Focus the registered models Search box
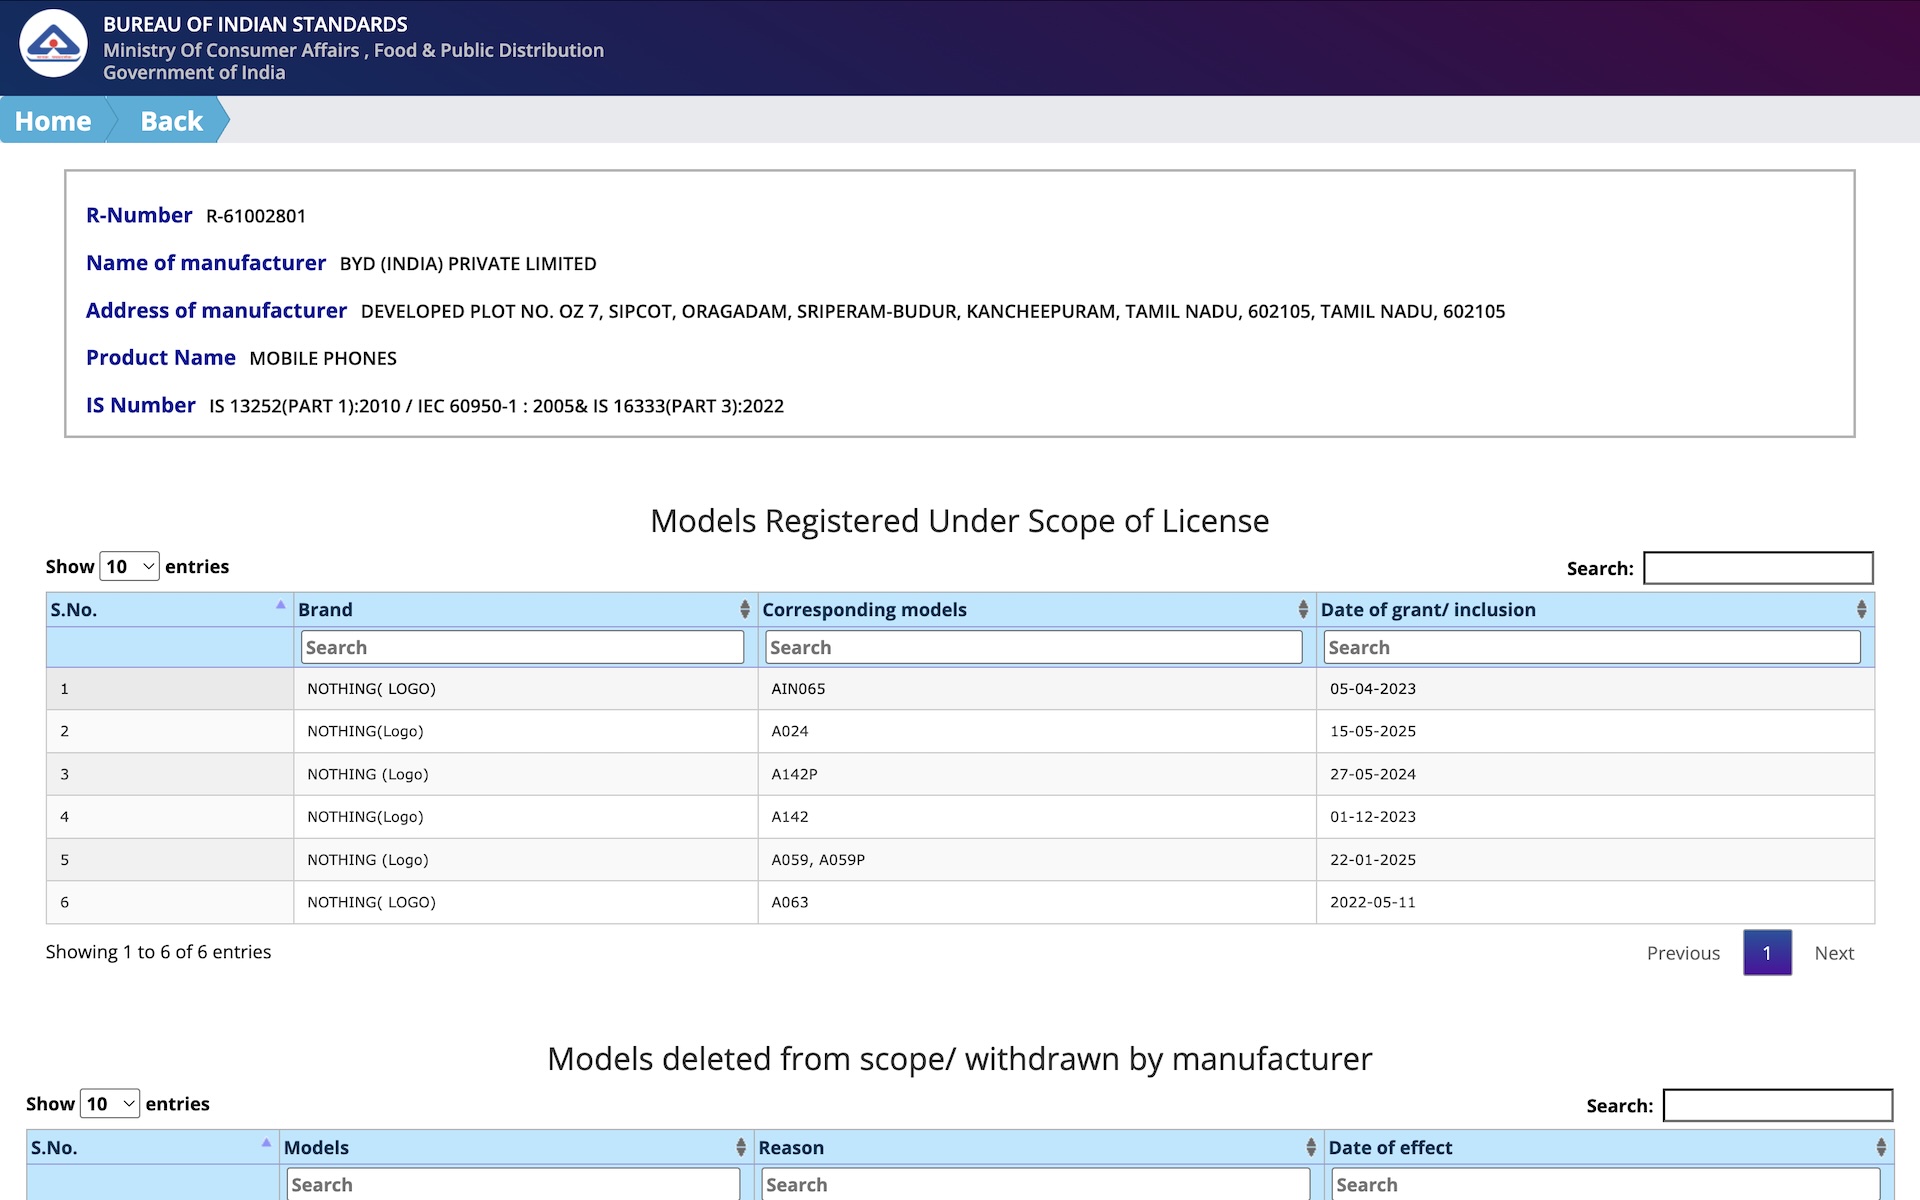 click(x=1758, y=568)
